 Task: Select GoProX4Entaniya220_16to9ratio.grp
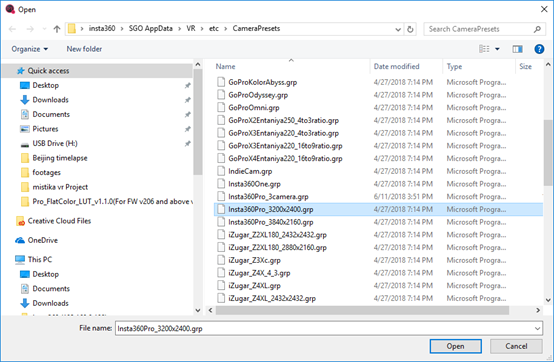pos(285,159)
